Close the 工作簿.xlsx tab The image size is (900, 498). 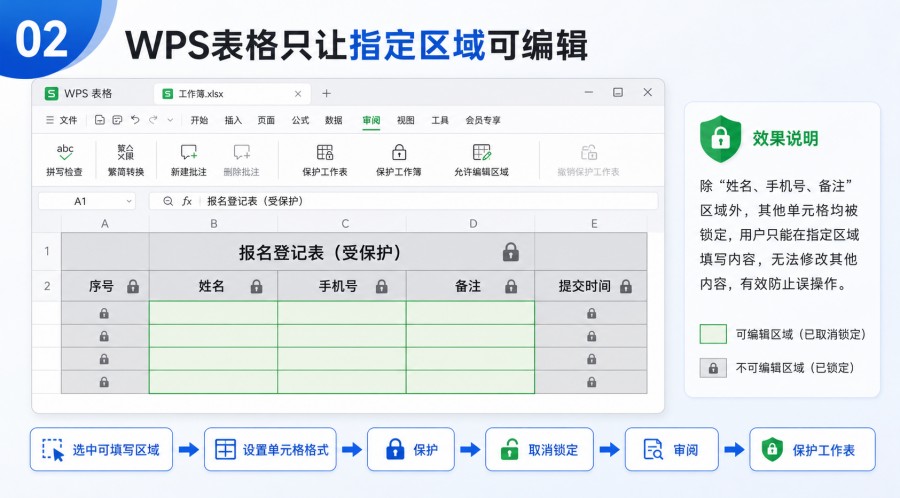tap(298, 94)
